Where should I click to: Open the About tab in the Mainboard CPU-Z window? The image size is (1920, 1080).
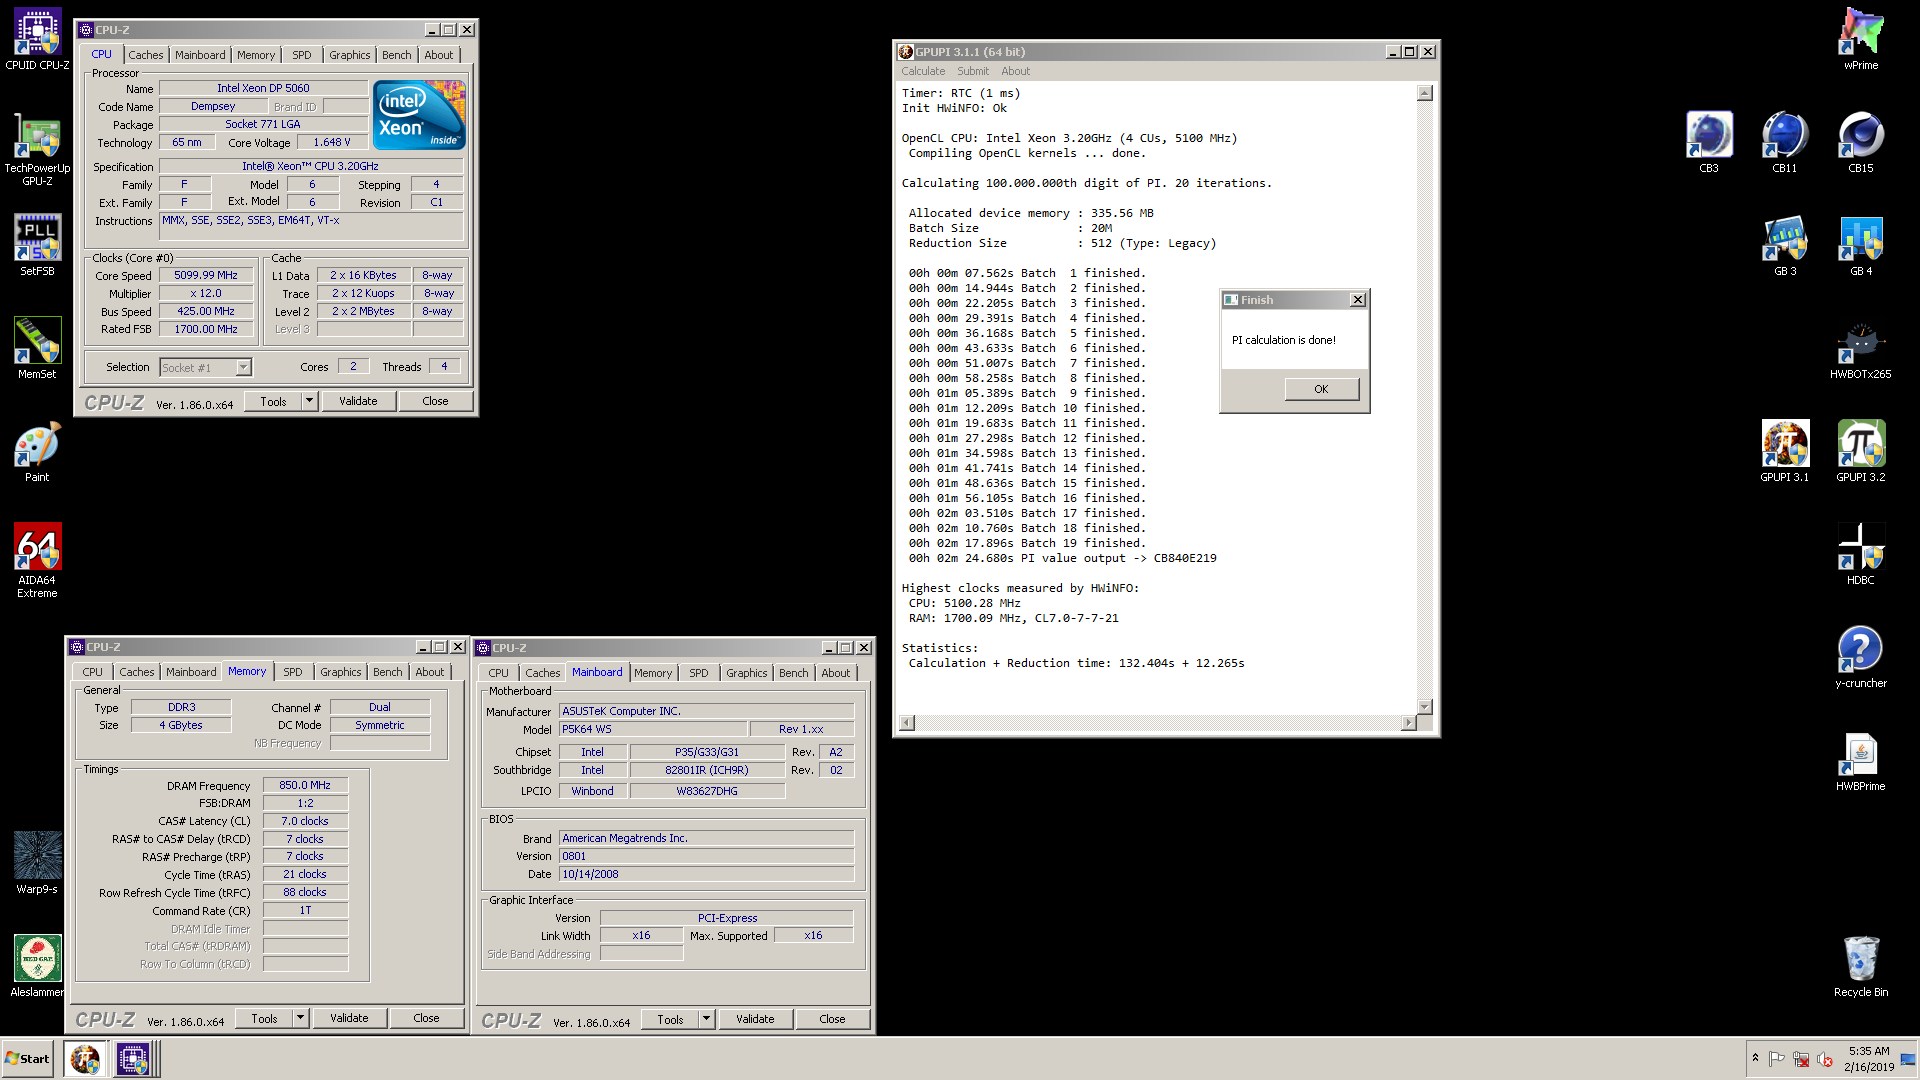[x=835, y=673]
